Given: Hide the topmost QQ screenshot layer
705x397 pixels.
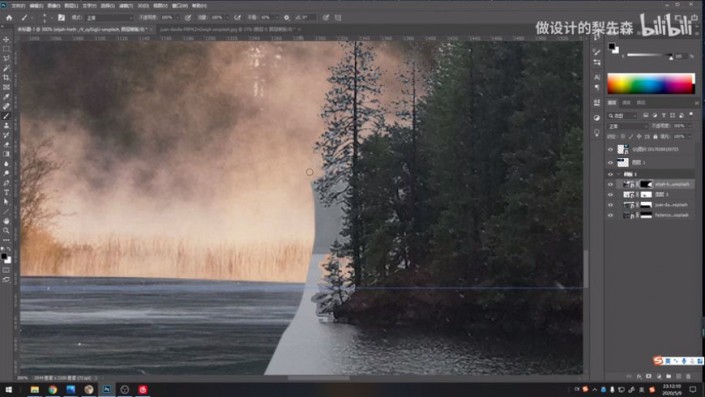Looking at the screenshot, I should pyautogui.click(x=610, y=149).
